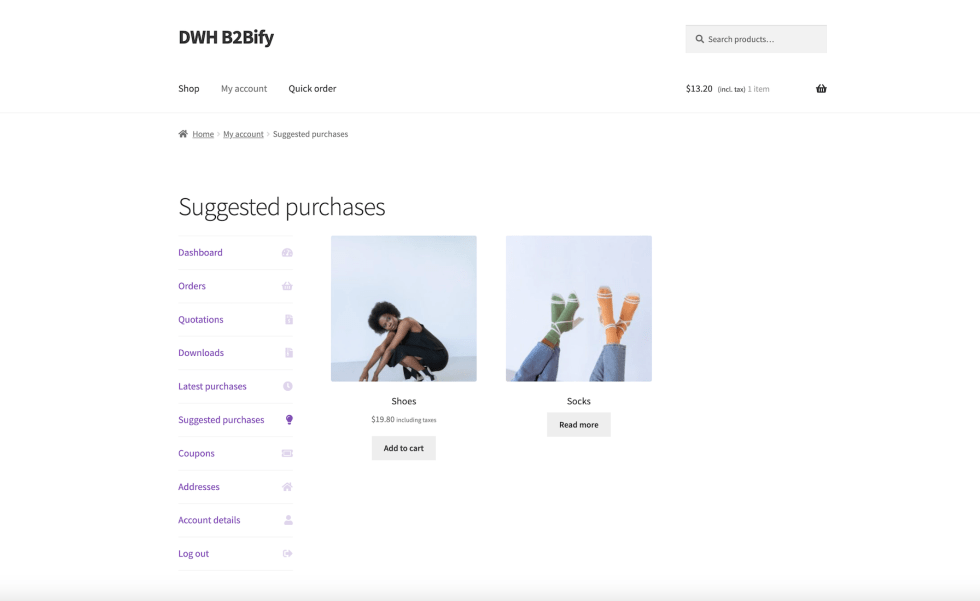Click the Dashboard gauge icon

point(287,253)
